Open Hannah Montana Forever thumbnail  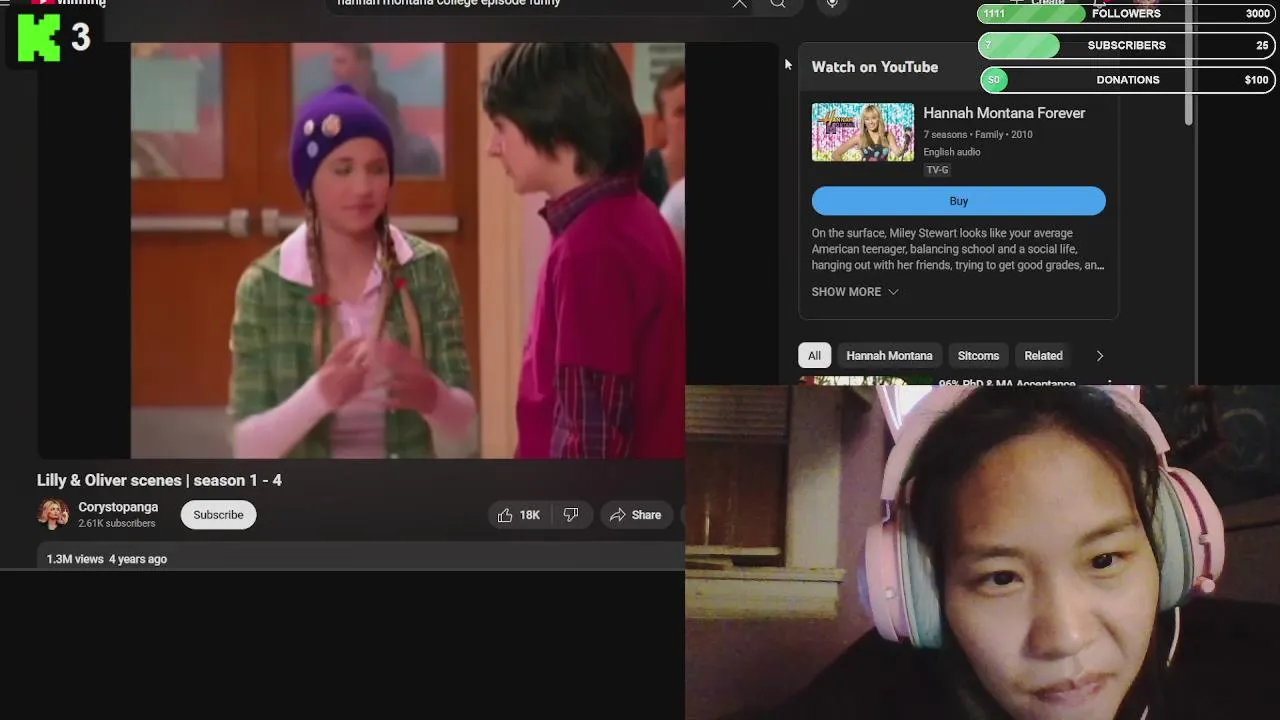[862, 132]
